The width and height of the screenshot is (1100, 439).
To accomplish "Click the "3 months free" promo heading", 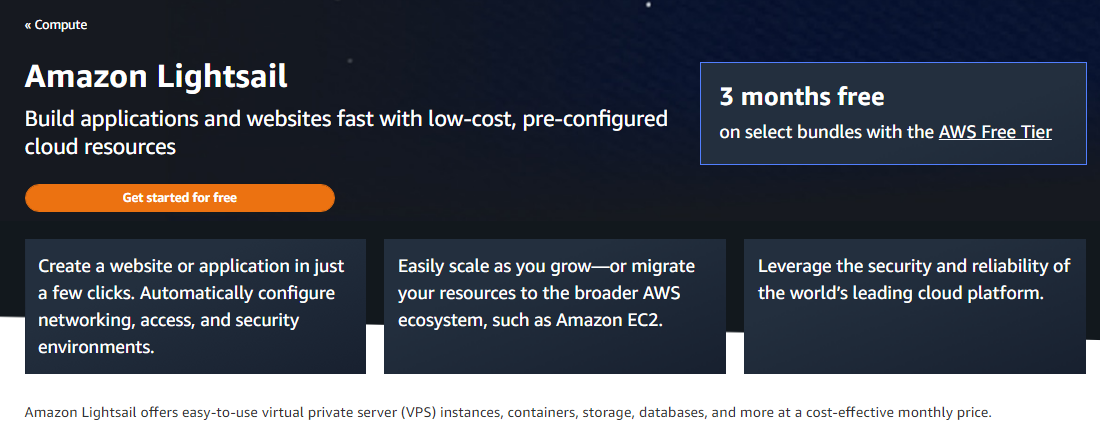I will 801,97.
